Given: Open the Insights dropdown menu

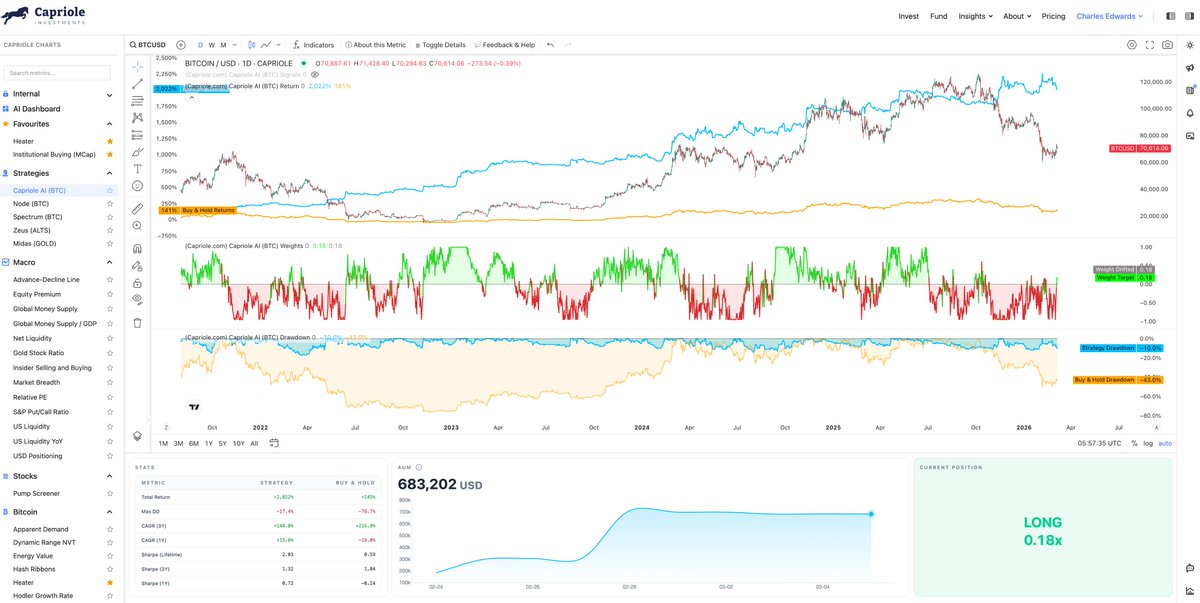Looking at the screenshot, I should (x=975, y=16).
